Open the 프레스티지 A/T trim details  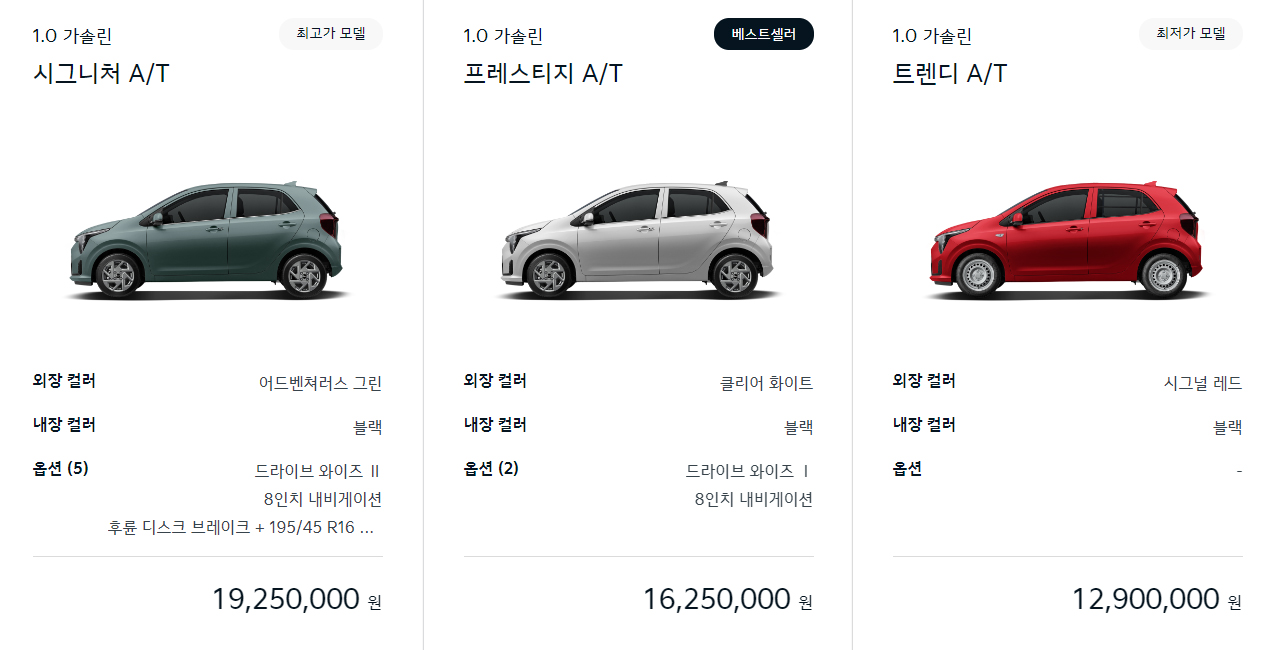pos(540,72)
